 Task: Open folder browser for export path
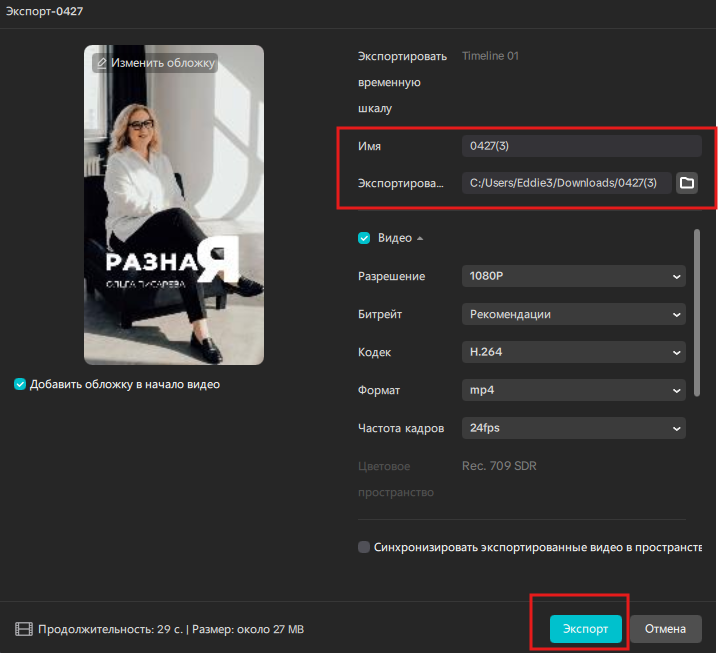pyautogui.click(x=686, y=183)
